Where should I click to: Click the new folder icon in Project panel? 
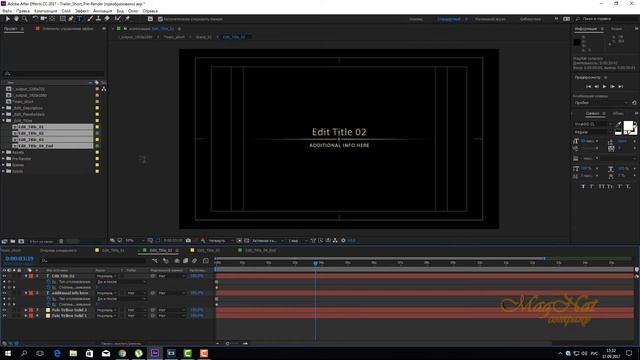pyautogui.click(x=13, y=241)
